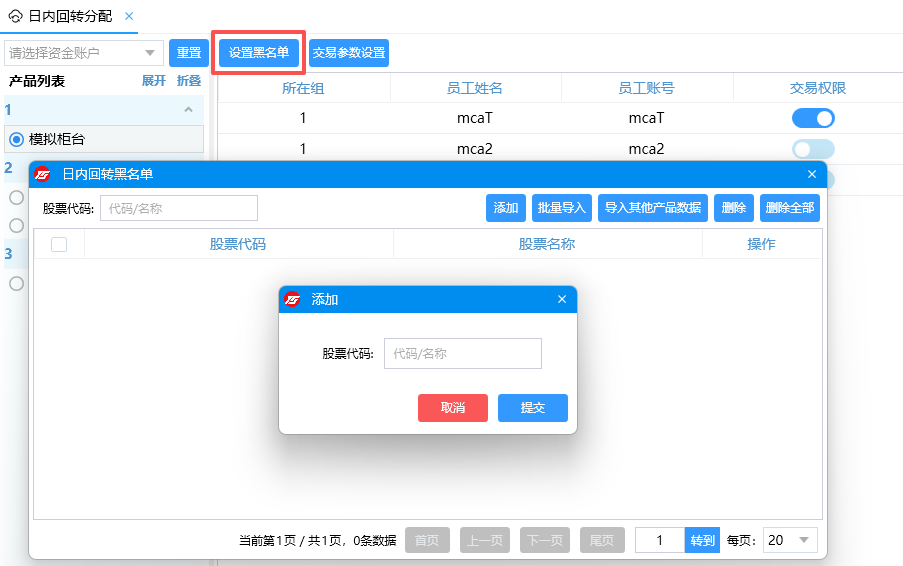Click the 股票名称 column header

pyautogui.click(x=547, y=244)
